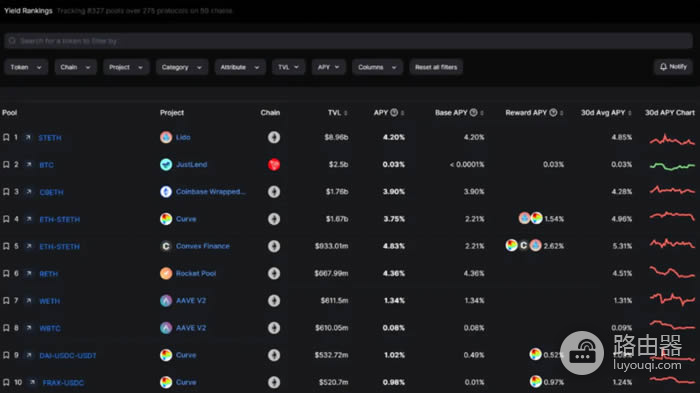Bookmark the CBETH pool row
Image resolution: width=700 pixels, height=393 pixels.
click(6, 192)
